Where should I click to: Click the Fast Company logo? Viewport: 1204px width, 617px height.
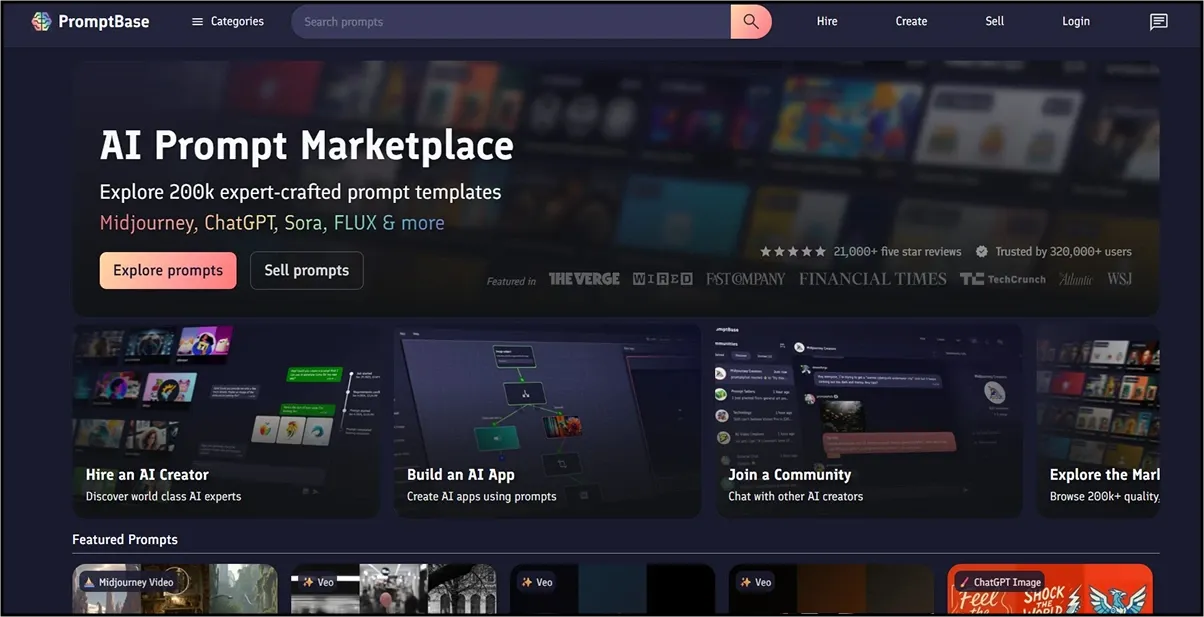point(745,279)
